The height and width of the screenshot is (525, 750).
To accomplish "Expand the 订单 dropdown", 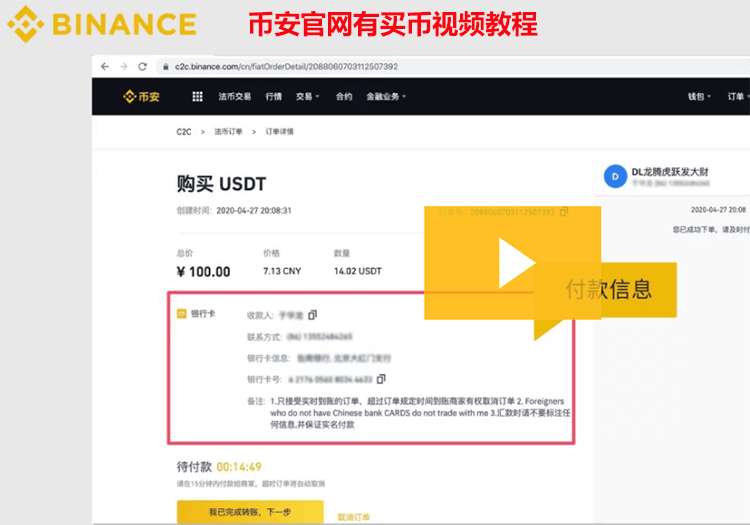I will pos(739,97).
